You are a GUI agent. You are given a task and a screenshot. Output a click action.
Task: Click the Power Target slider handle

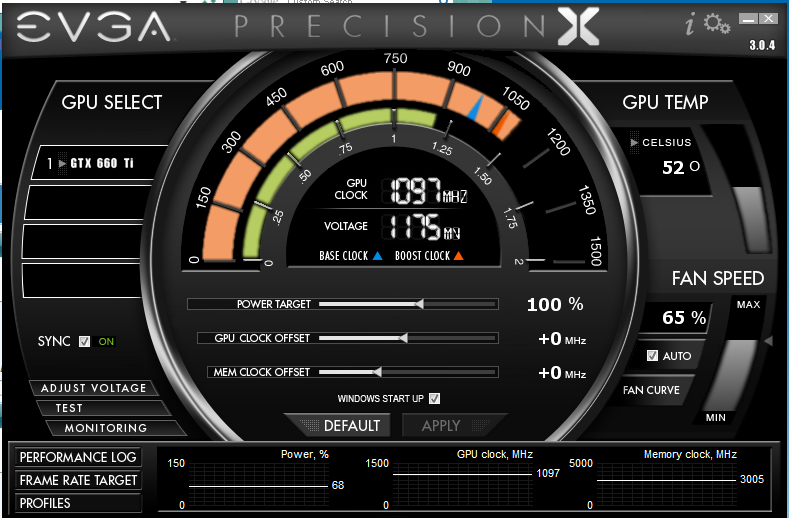point(420,304)
